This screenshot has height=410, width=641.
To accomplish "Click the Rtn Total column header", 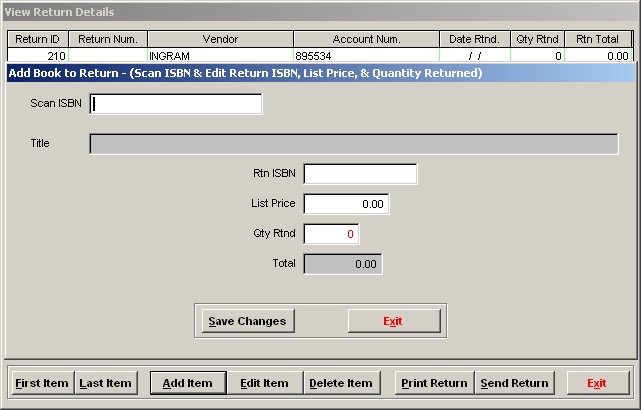I will 598,39.
